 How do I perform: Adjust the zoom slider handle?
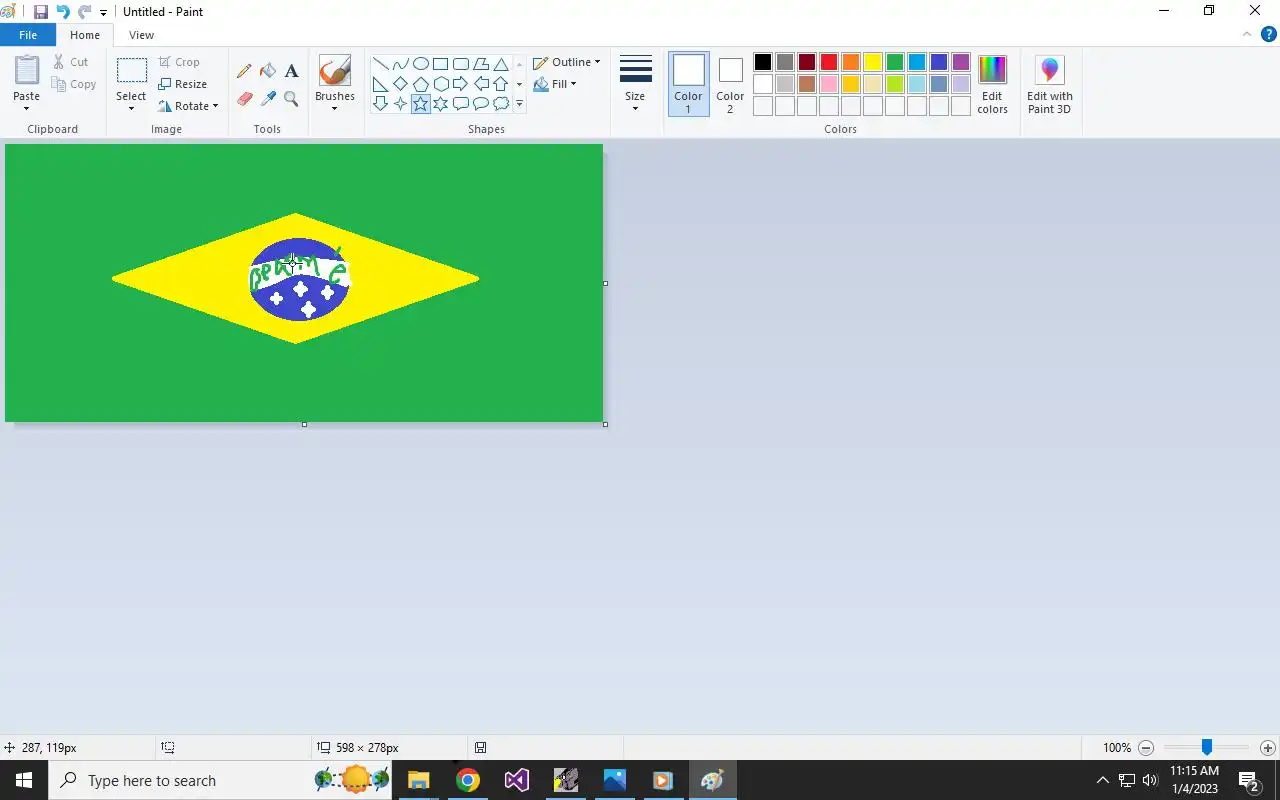1207,748
